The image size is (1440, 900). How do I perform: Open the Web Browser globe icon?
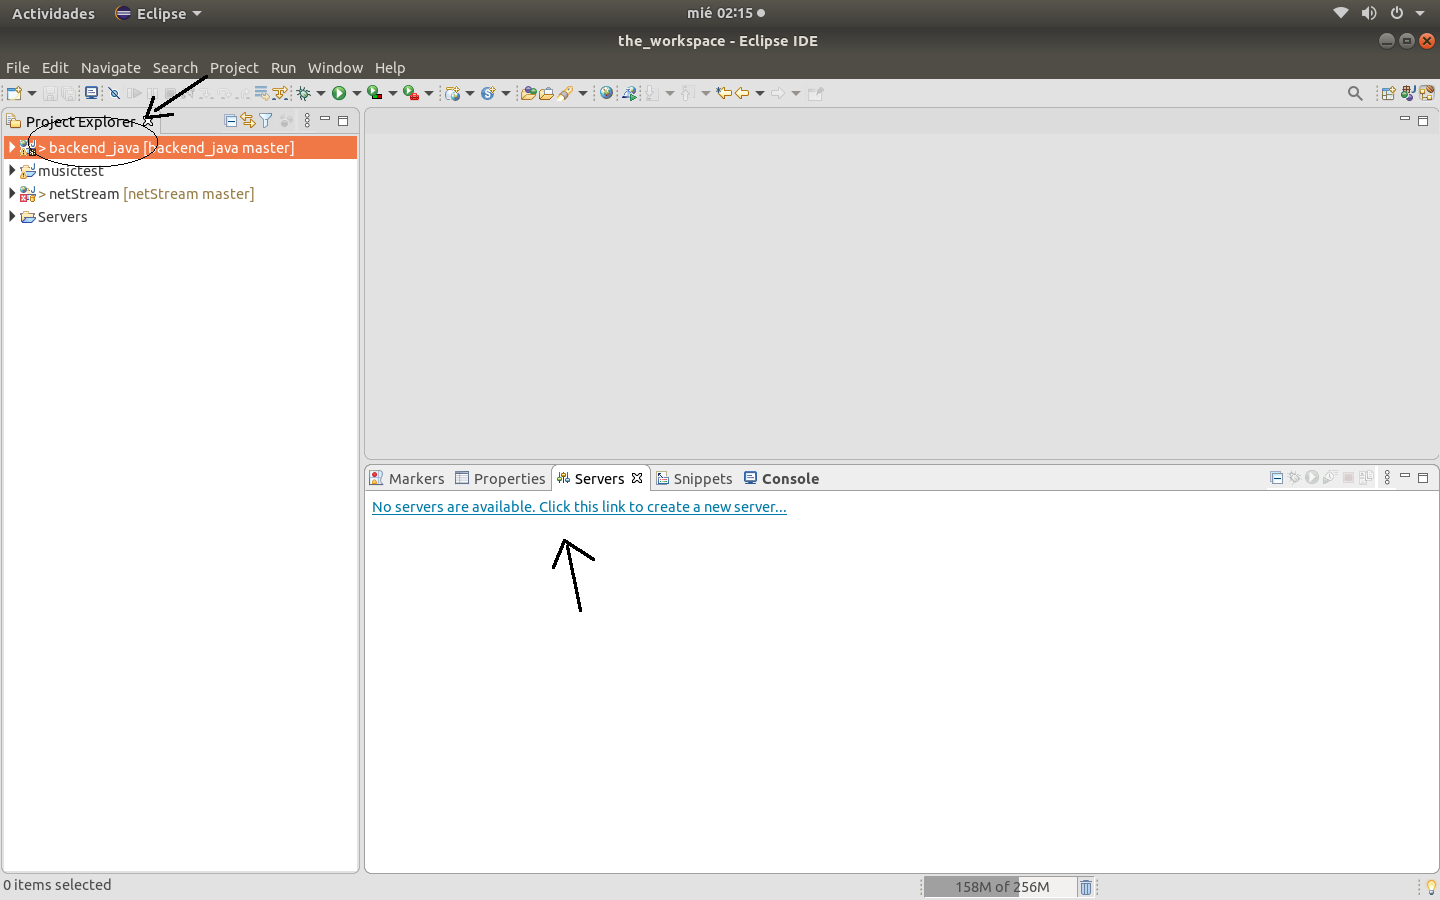point(607,93)
